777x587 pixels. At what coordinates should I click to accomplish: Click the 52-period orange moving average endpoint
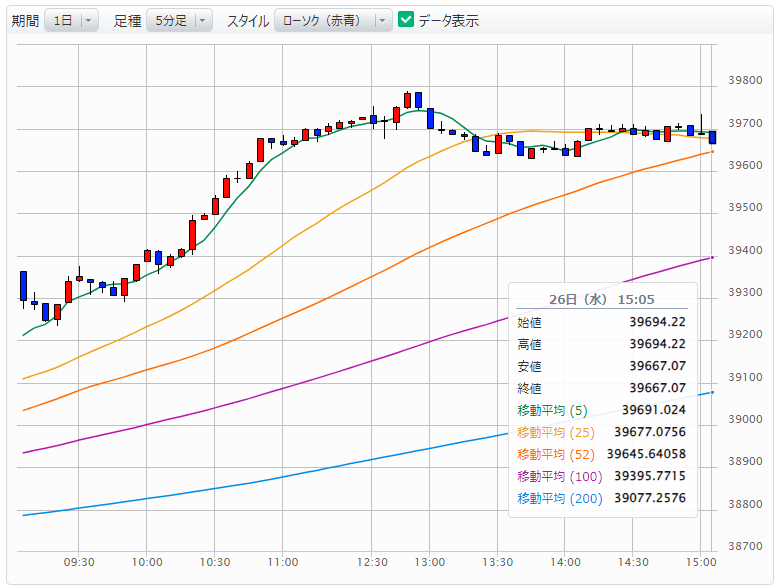[x=712, y=152]
